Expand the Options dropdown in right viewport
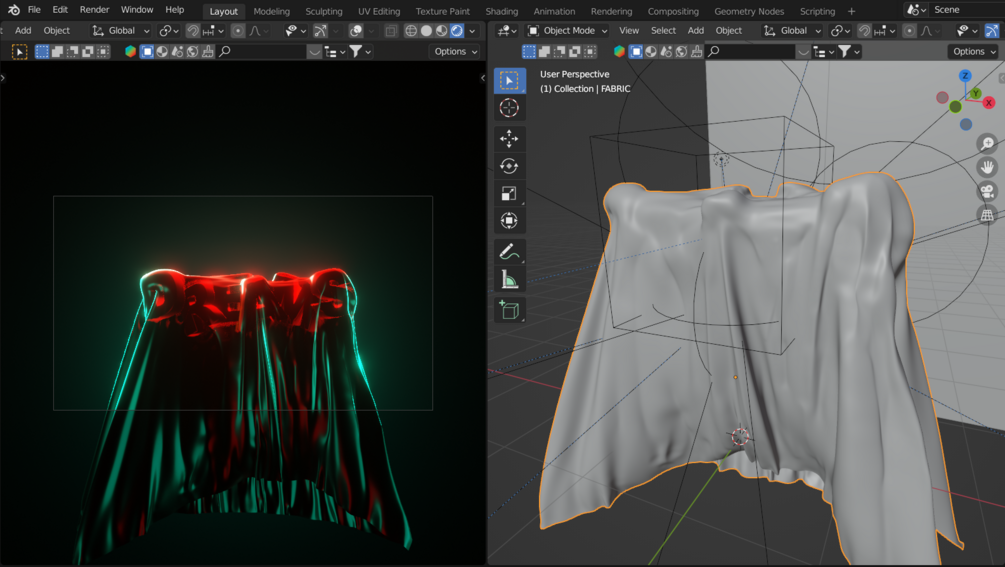This screenshot has height=567, width=1005. [973, 51]
